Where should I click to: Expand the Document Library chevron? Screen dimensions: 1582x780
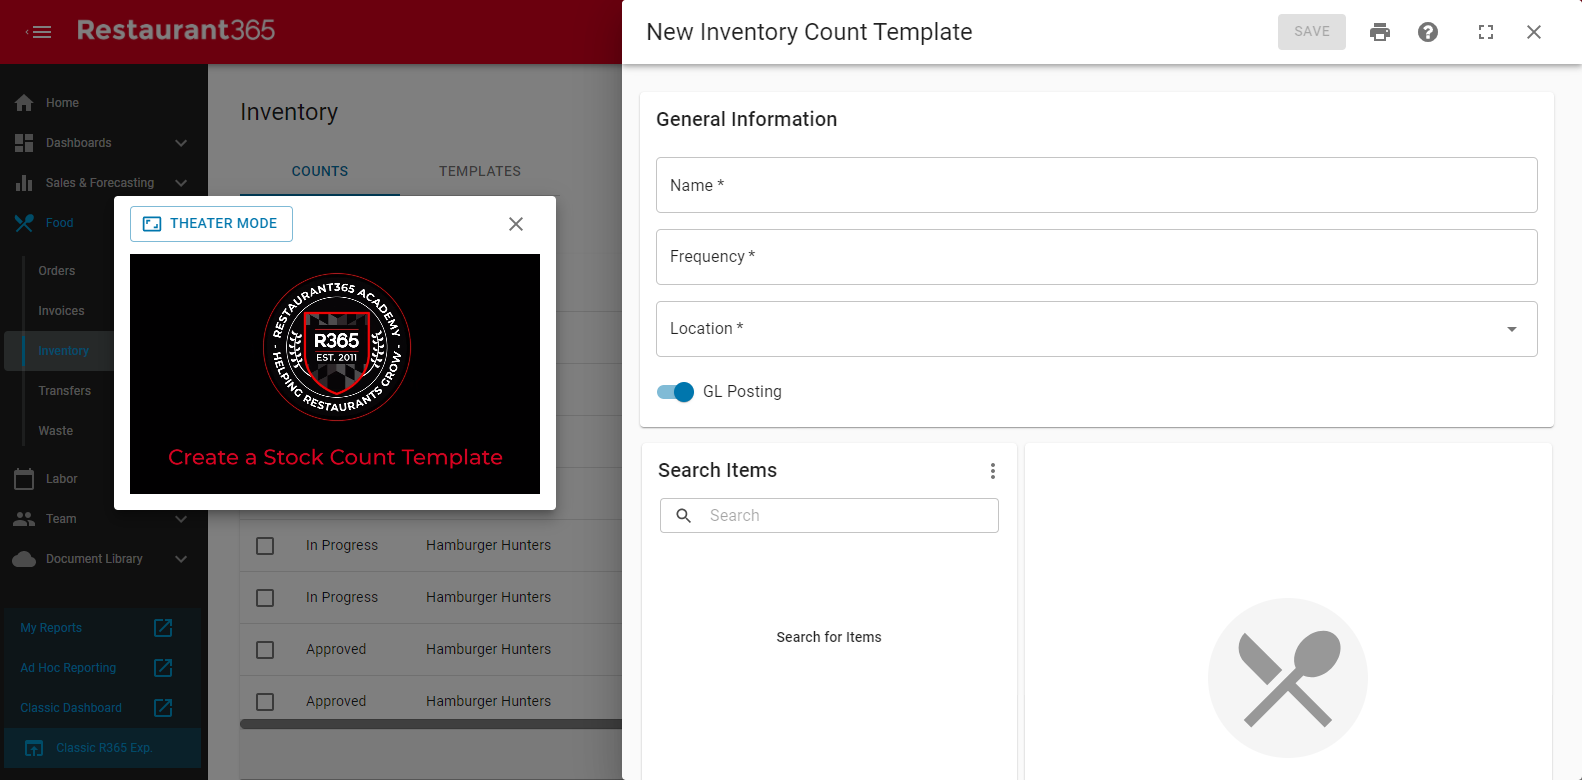(181, 559)
